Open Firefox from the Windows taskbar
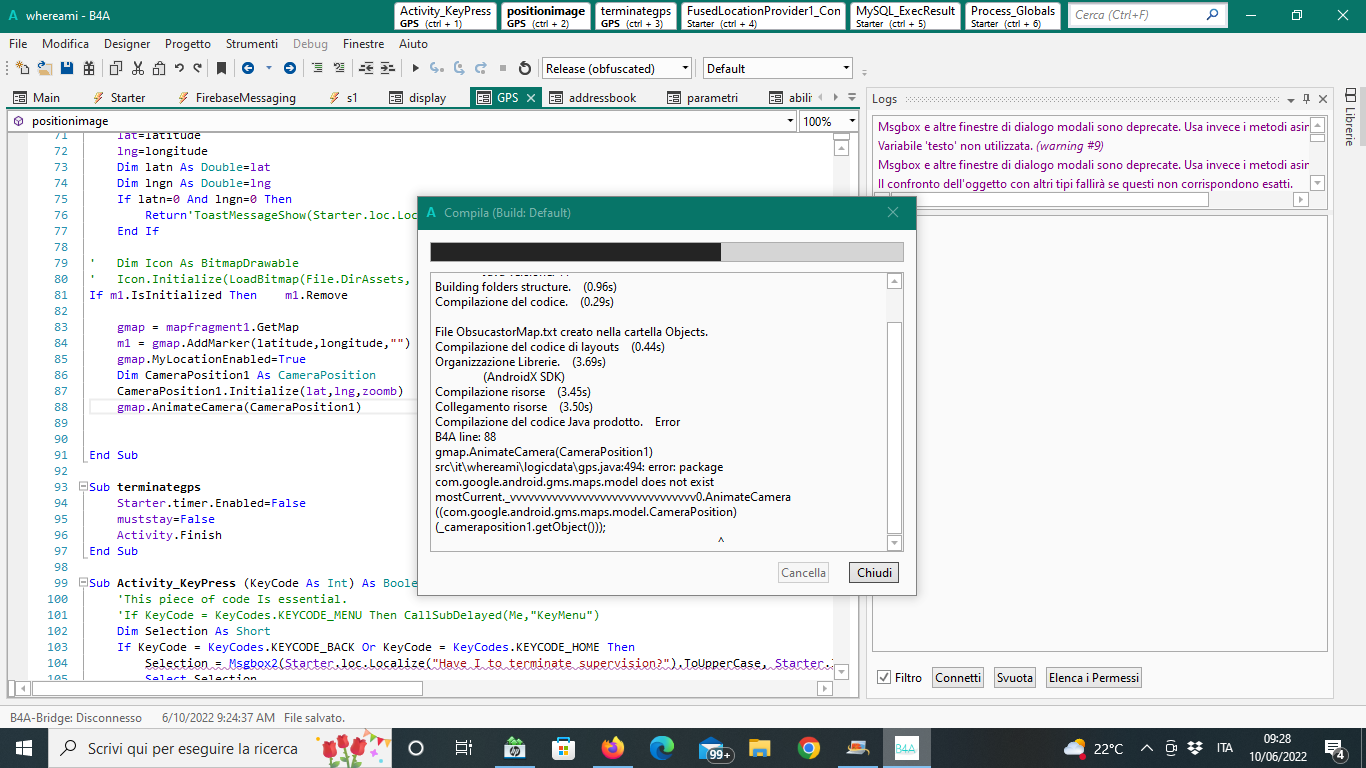Screen dimensions: 1366x768 click(x=612, y=748)
